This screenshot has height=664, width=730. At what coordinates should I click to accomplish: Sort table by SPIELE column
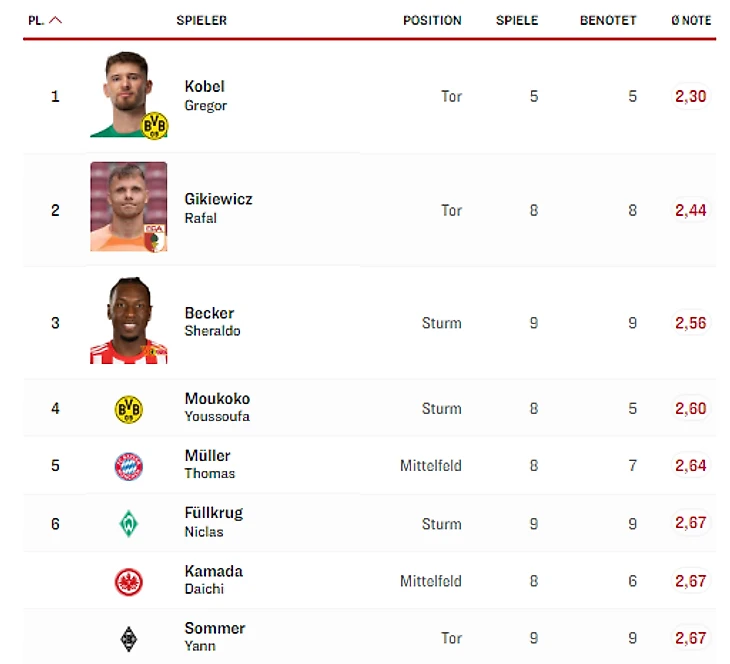click(x=517, y=20)
